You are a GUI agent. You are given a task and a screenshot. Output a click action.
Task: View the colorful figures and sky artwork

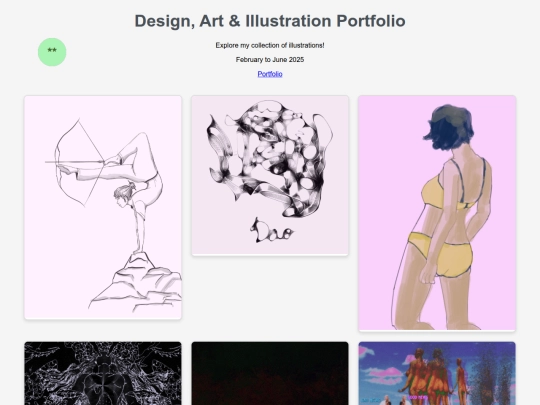pos(437,373)
